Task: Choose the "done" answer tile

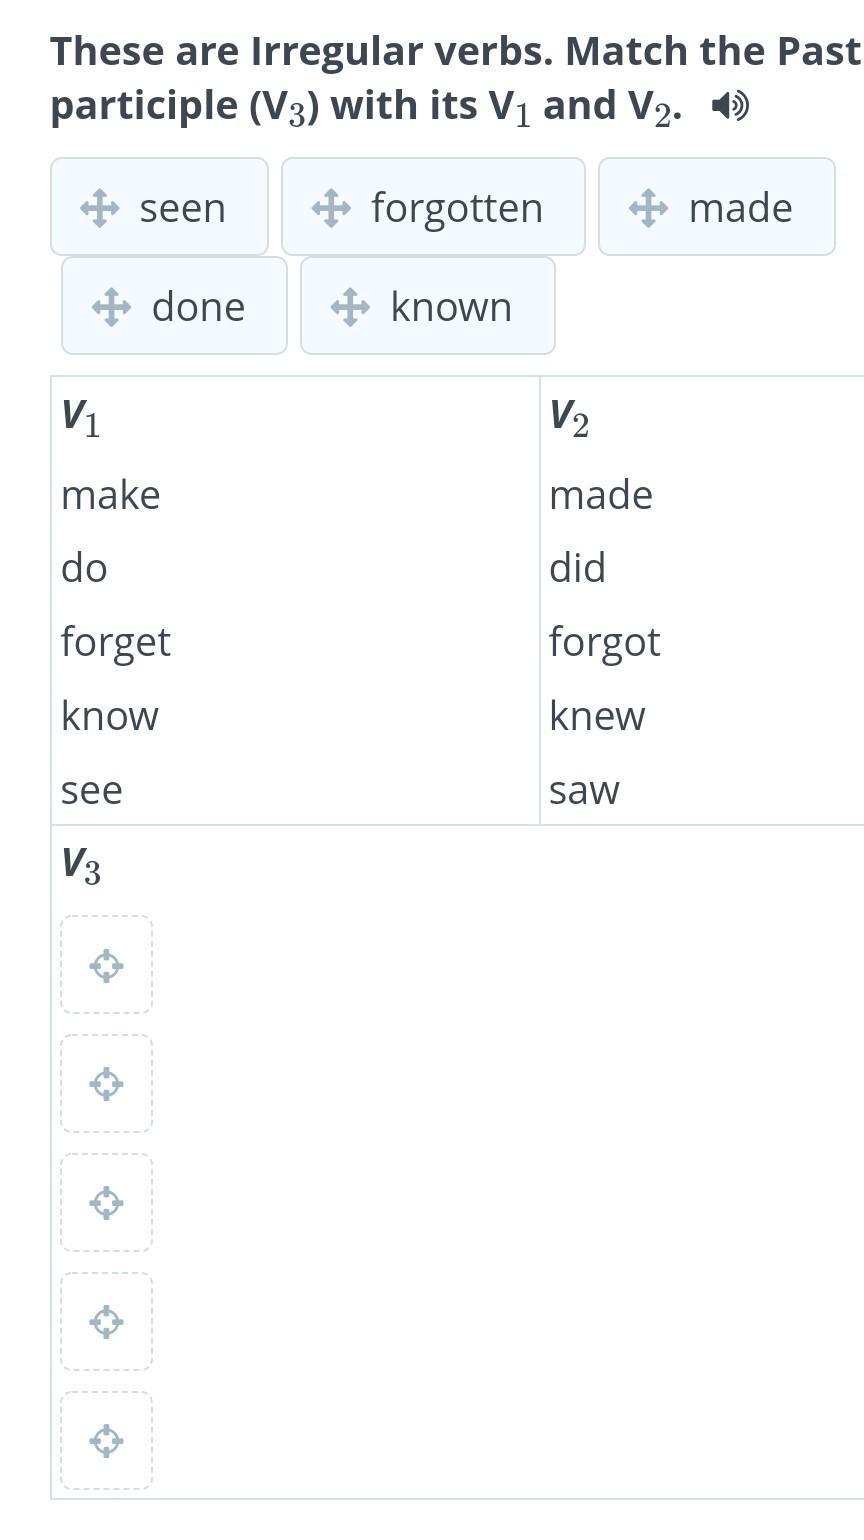Action: [174, 306]
